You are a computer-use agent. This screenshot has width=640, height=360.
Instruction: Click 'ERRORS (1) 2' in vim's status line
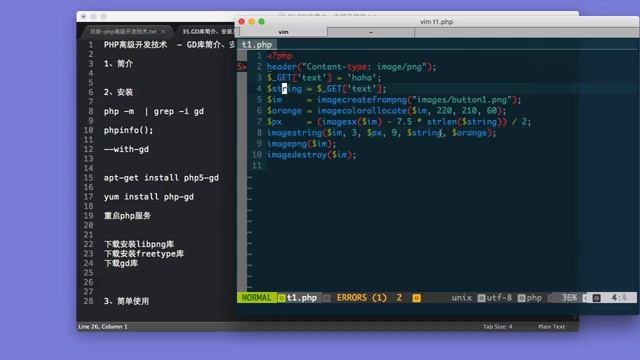pyautogui.click(x=369, y=298)
